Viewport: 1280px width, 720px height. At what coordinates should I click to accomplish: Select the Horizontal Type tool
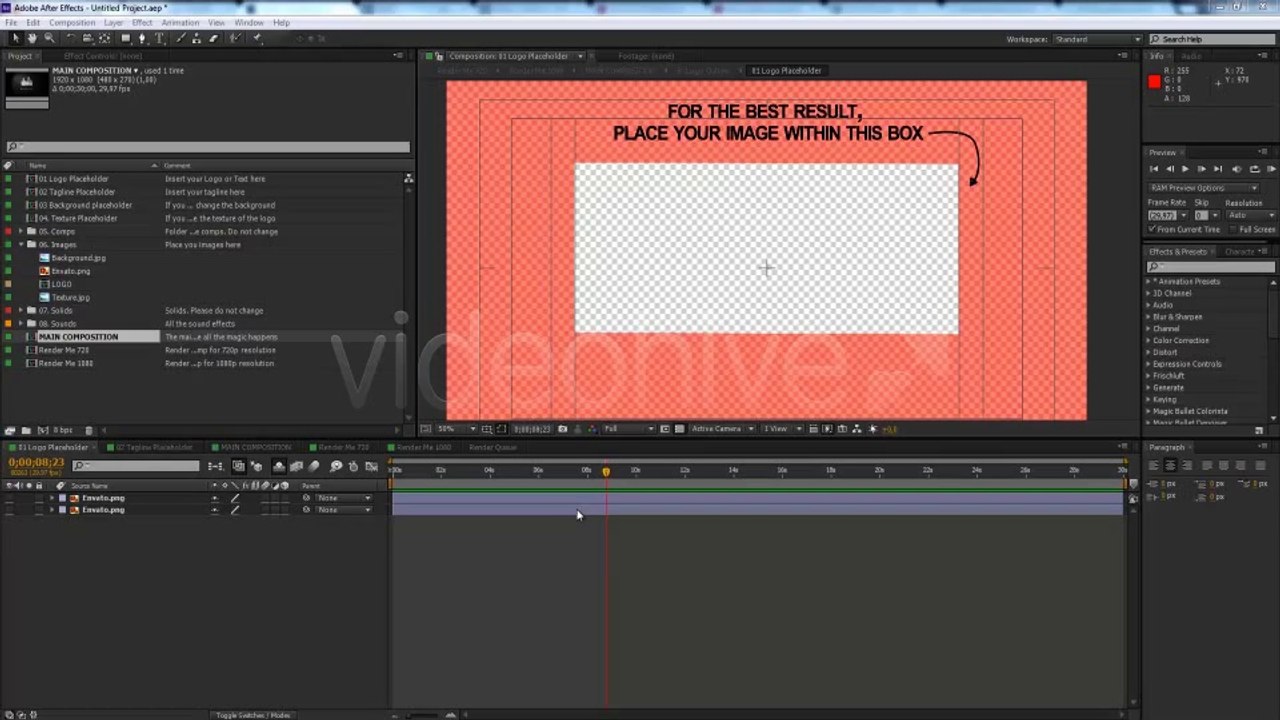click(159, 39)
